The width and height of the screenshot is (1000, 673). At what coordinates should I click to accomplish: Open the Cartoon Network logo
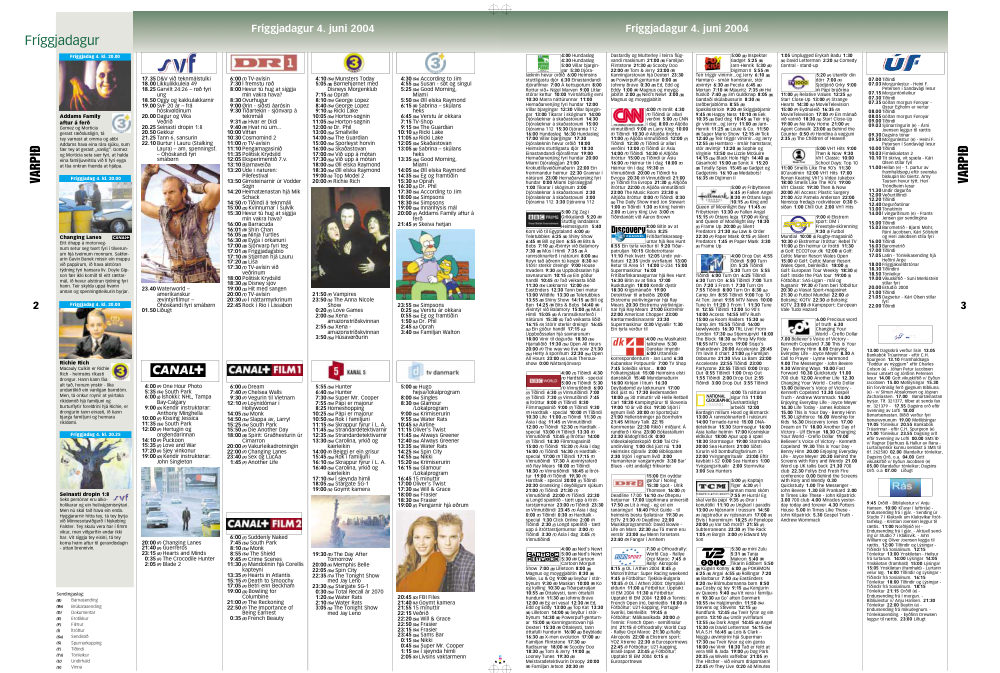(543, 556)
